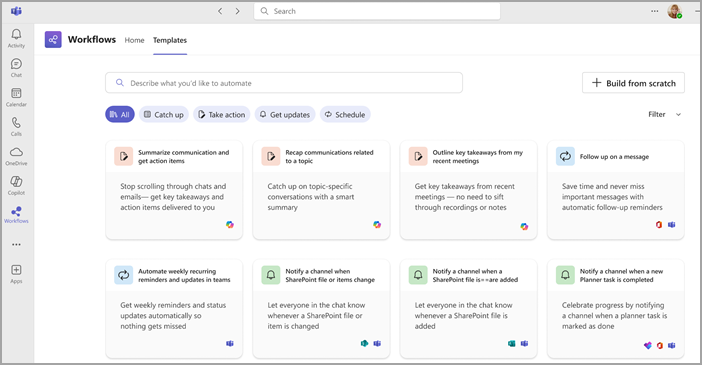Click Office badge on Follow up card
This screenshot has height=365, width=702.
659,225
